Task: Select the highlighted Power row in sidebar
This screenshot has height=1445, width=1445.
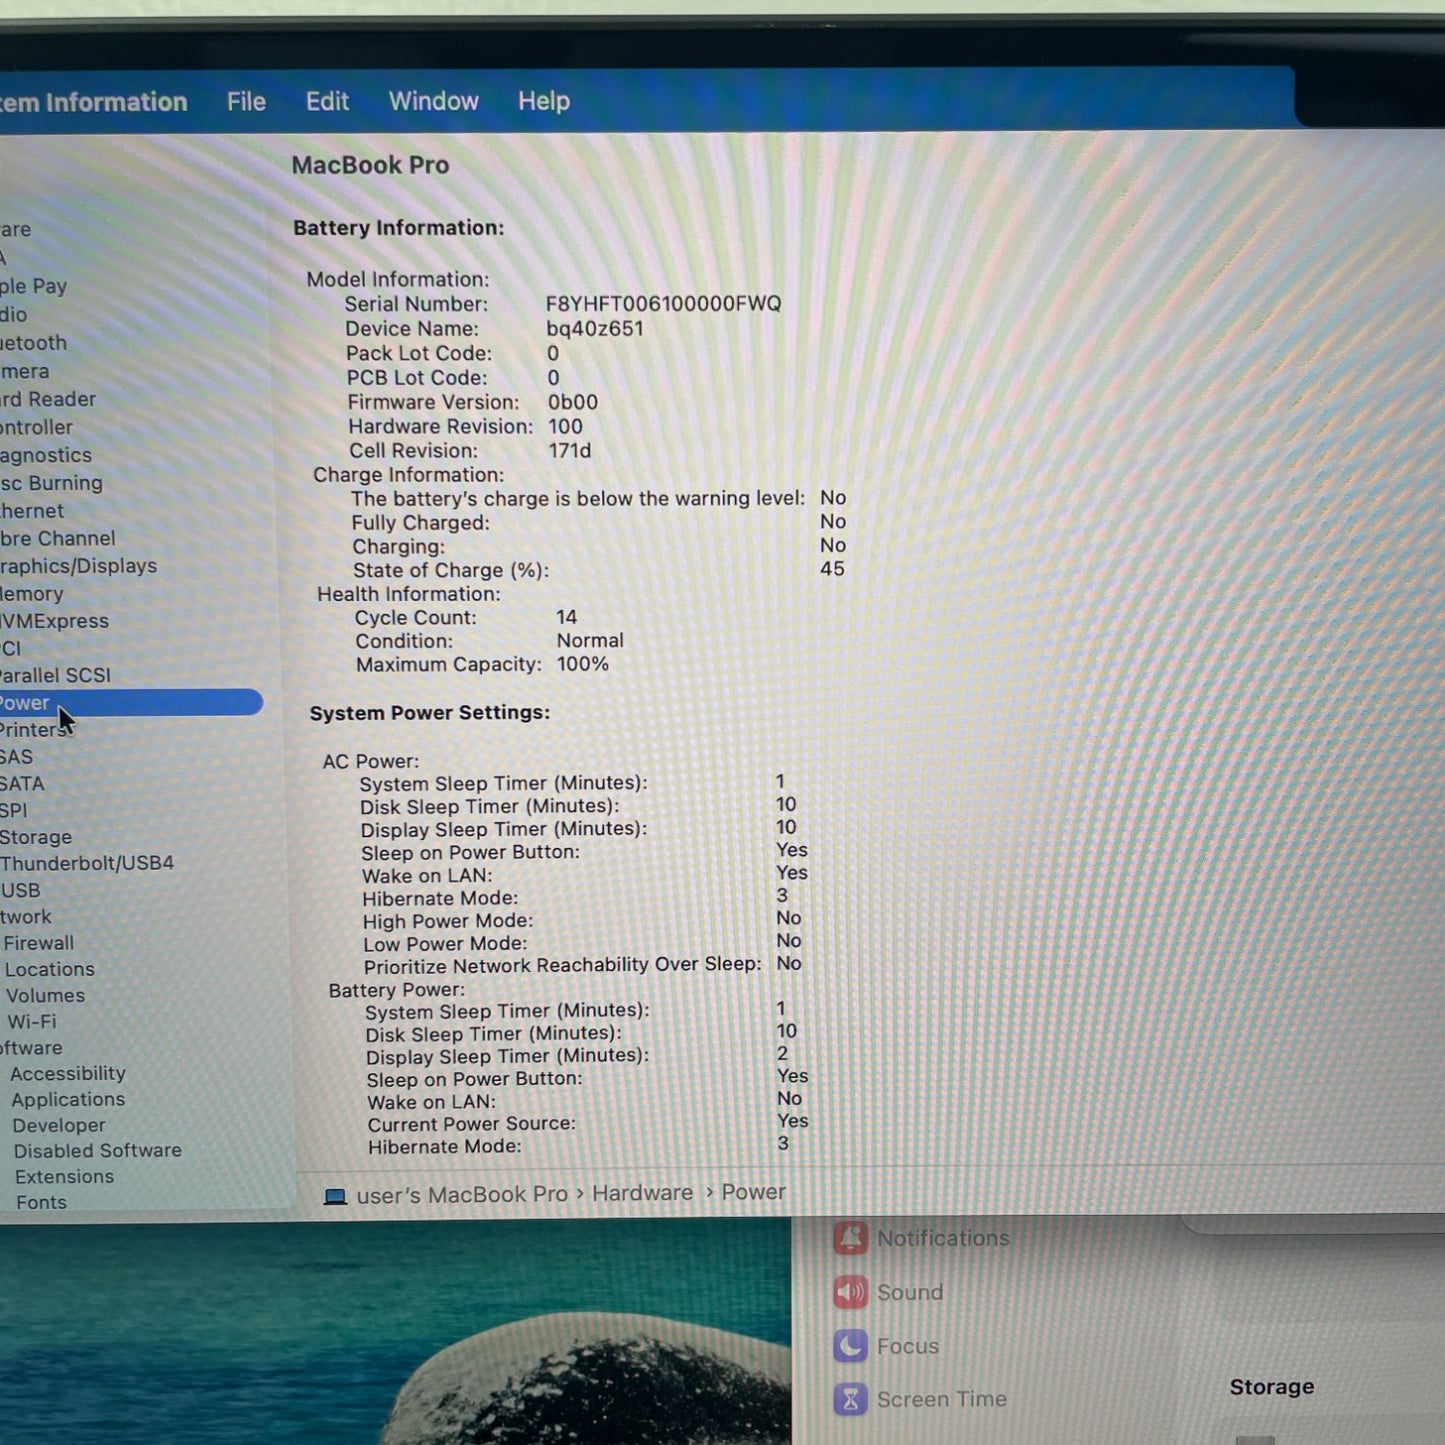Action: click(131, 703)
